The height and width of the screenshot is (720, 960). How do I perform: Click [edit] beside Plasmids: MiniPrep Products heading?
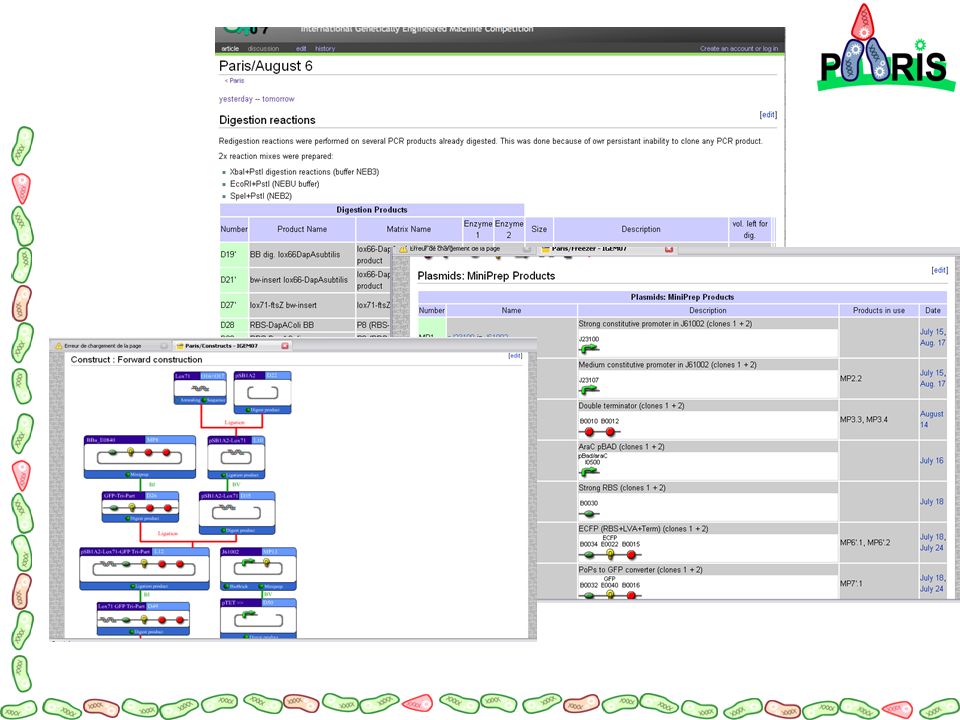tap(939, 270)
